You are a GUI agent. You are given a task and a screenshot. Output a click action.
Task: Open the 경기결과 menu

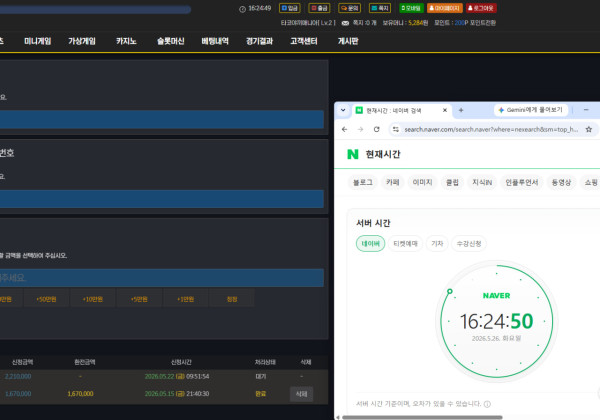point(259,41)
